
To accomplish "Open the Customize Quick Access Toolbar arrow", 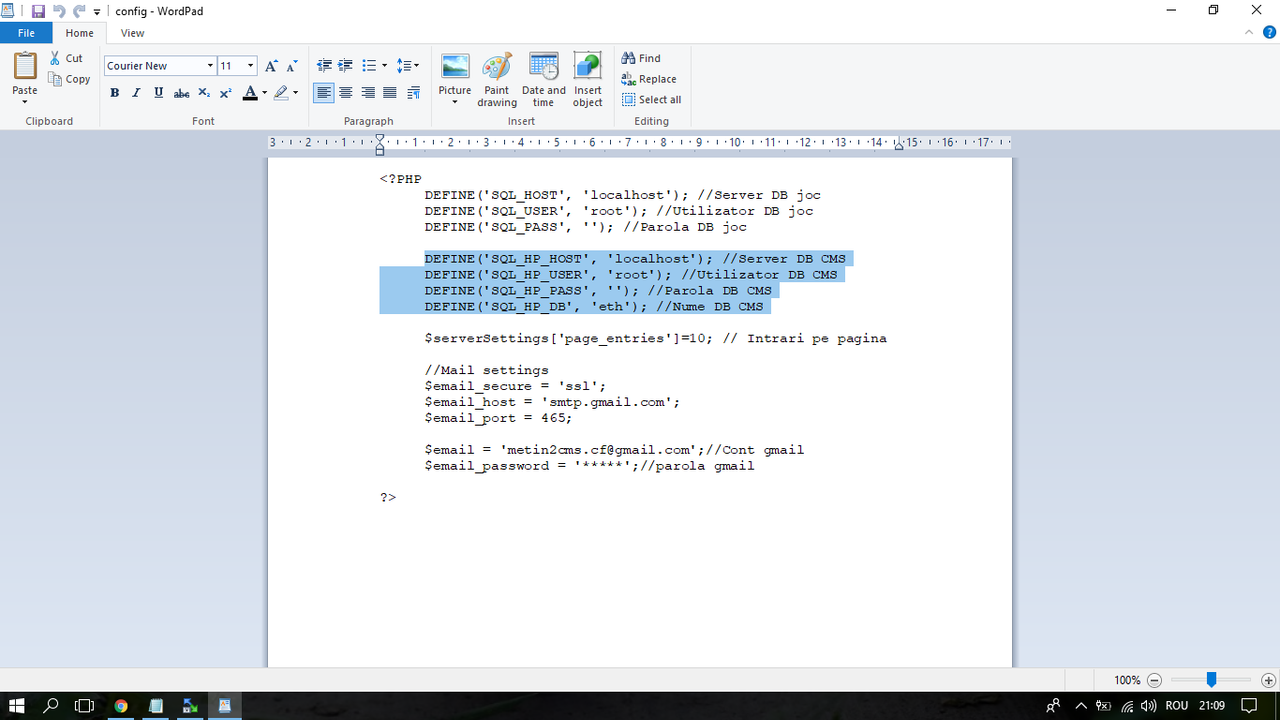I will pos(97,12).
